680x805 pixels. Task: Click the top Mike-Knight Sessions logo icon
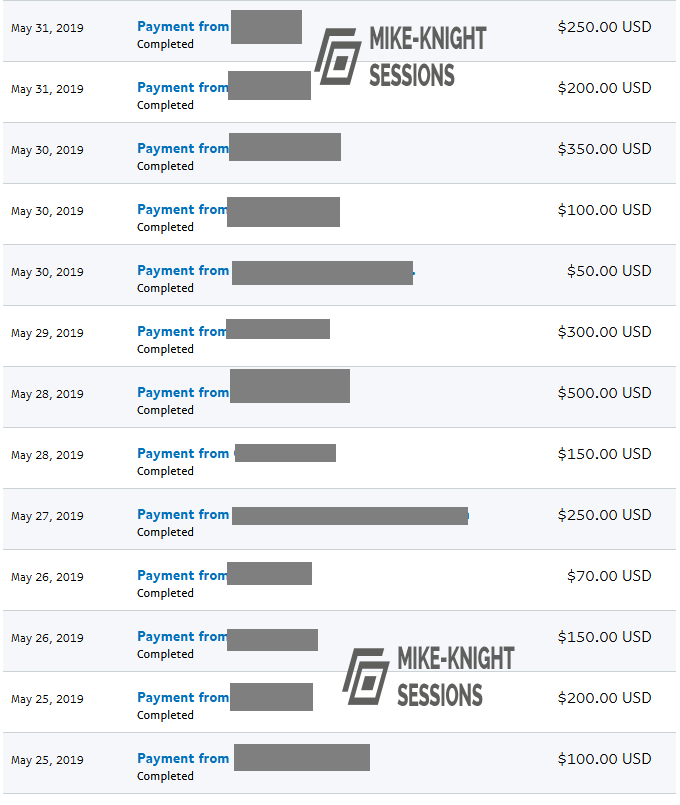pos(338,56)
